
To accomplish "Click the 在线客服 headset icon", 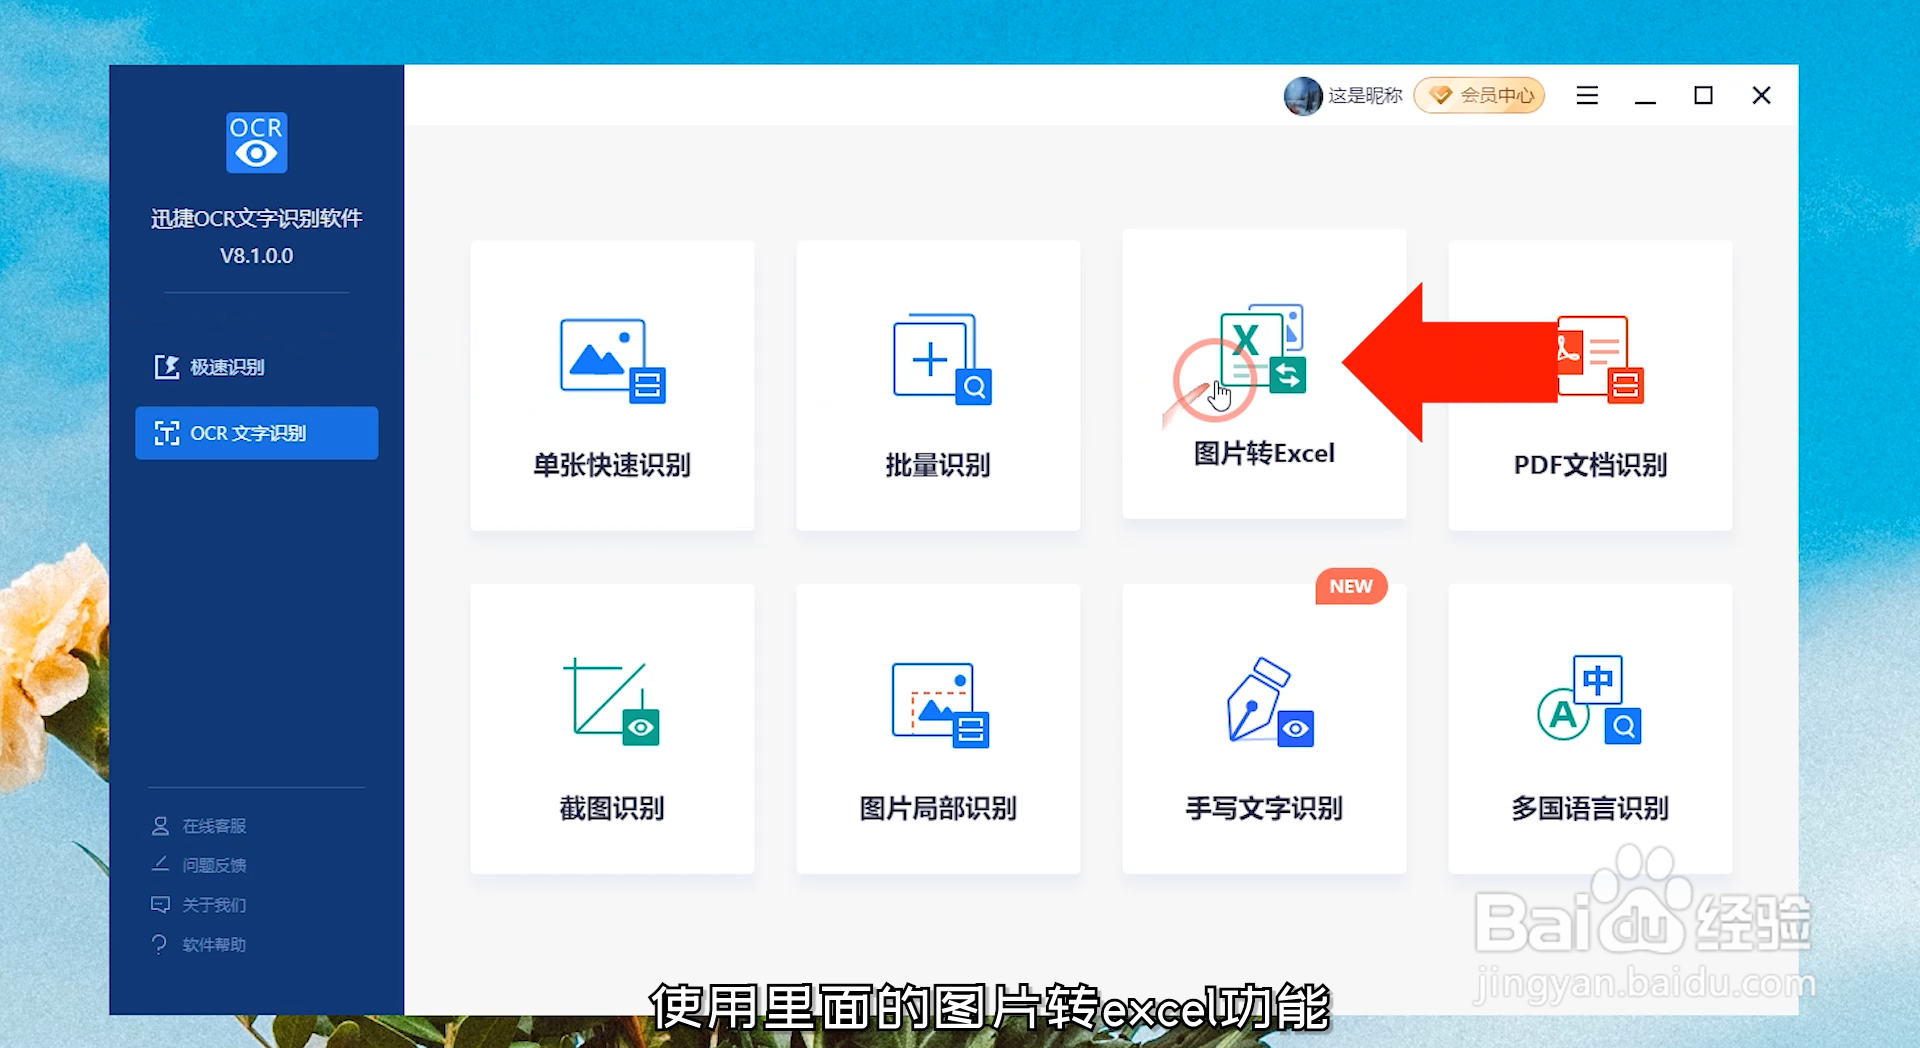I will [x=160, y=826].
